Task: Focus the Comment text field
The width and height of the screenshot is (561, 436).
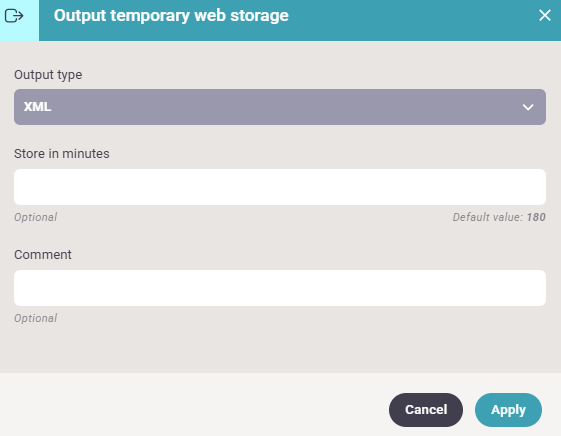Action: pos(280,288)
